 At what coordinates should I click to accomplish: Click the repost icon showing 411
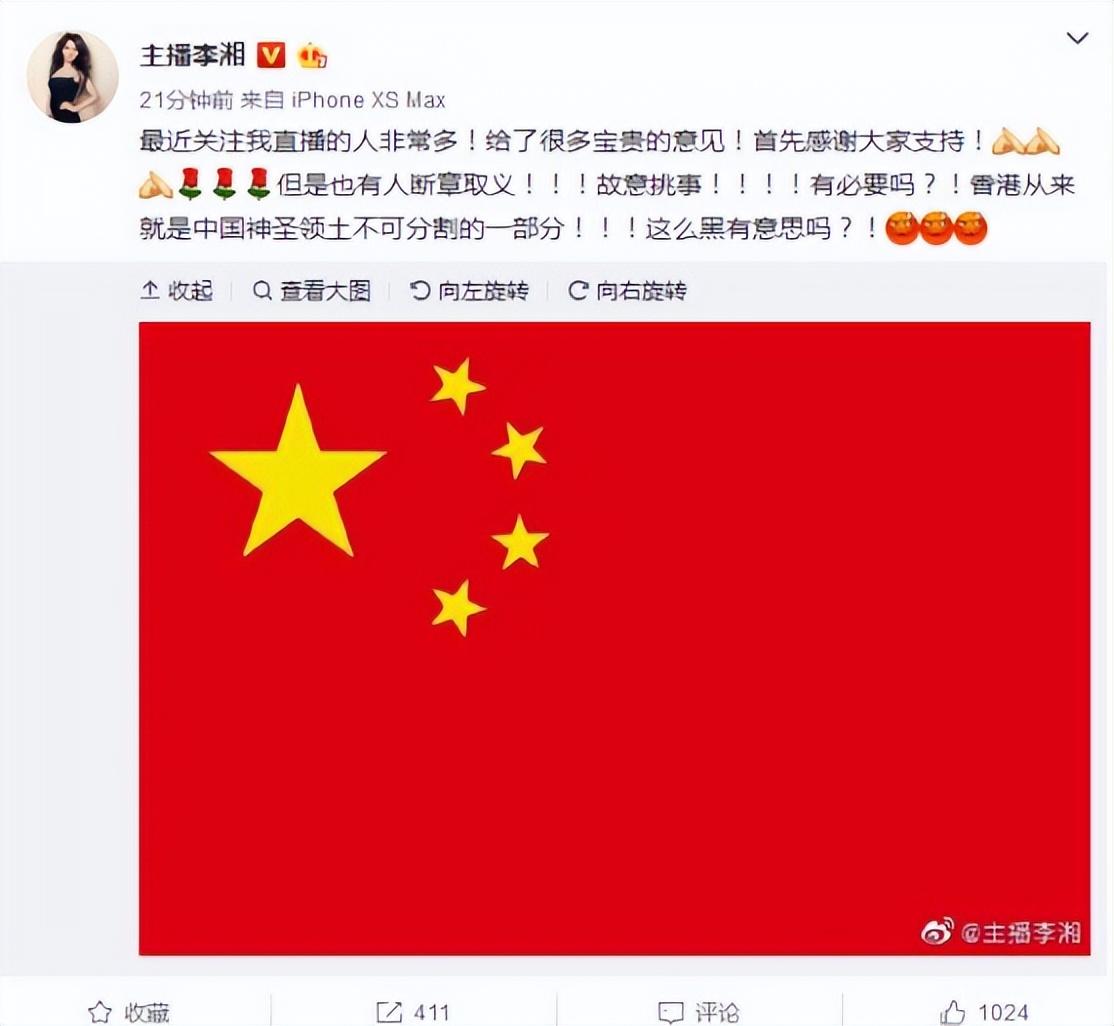click(389, 1012)
